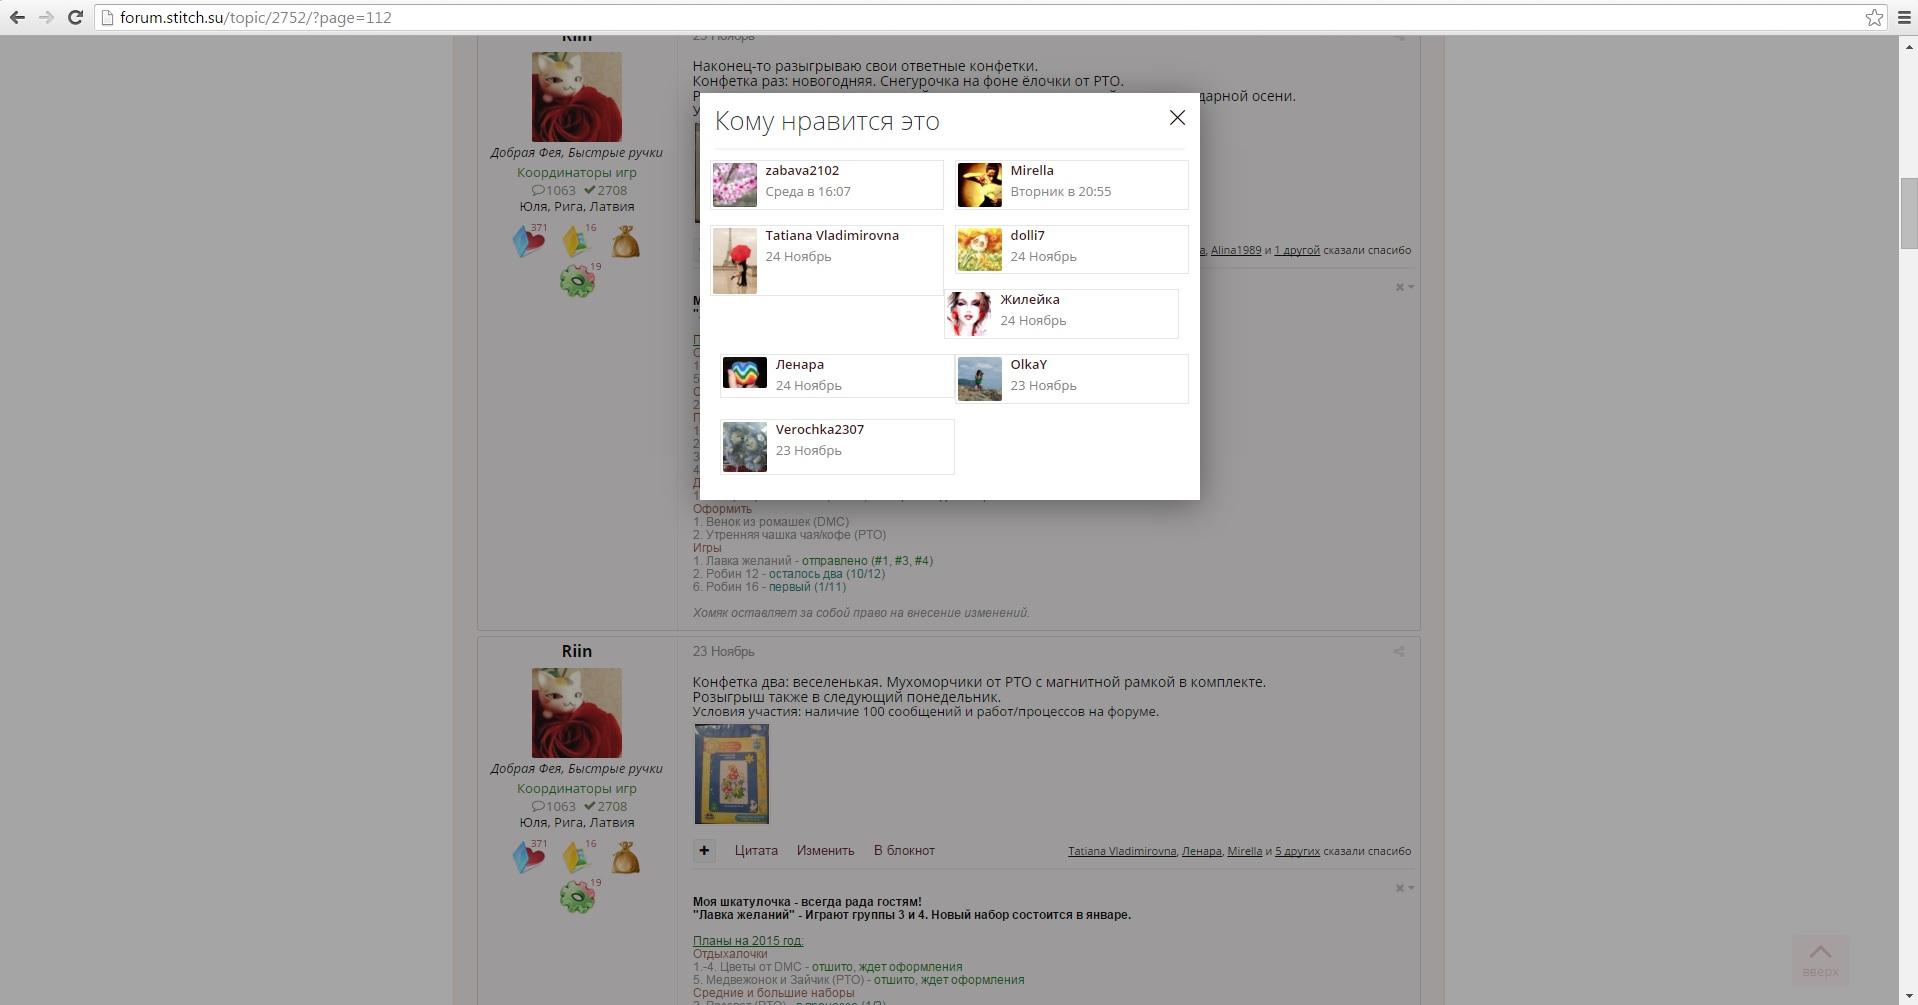Click the browser address bar
The image size is (1918, 1005).
click(x=900, y=17)
